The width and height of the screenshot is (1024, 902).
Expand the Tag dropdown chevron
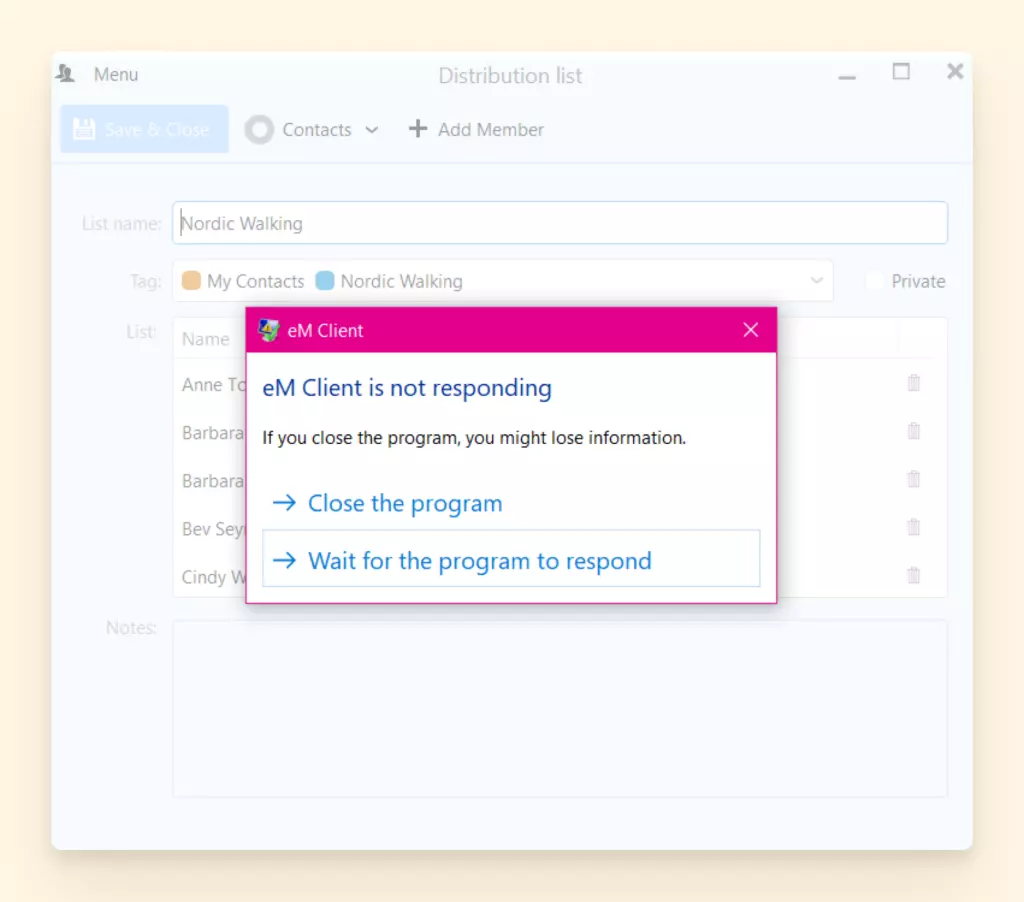point(816,281)
